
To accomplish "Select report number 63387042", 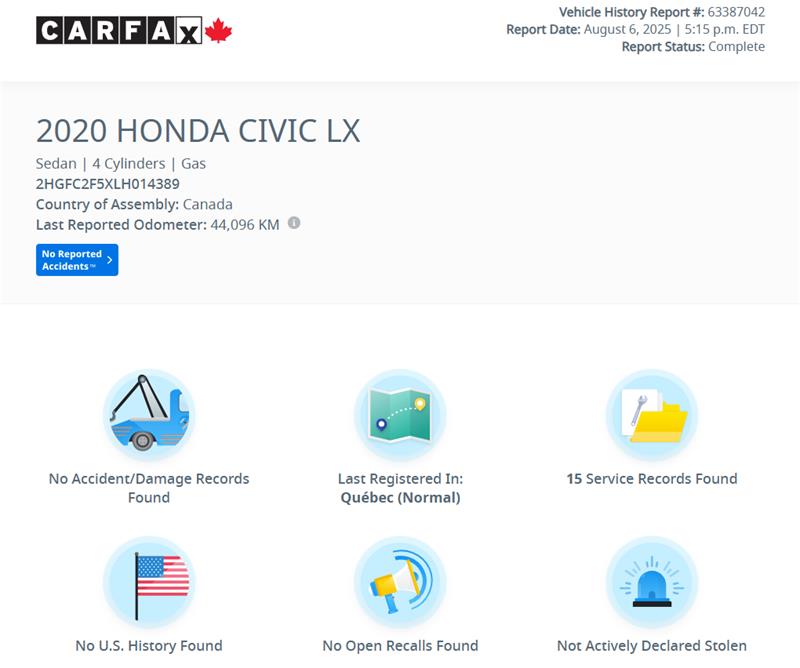I will tap(736, 12).
